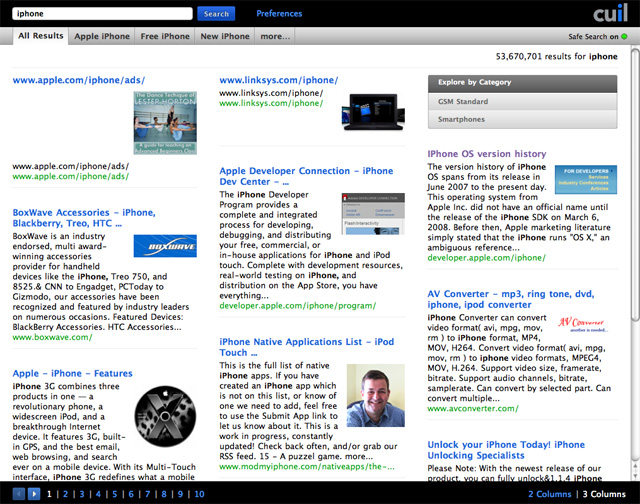Click the For Developers blue thumbnail
This screenshot has width=640, height=504.
click(x=586, y=180)
